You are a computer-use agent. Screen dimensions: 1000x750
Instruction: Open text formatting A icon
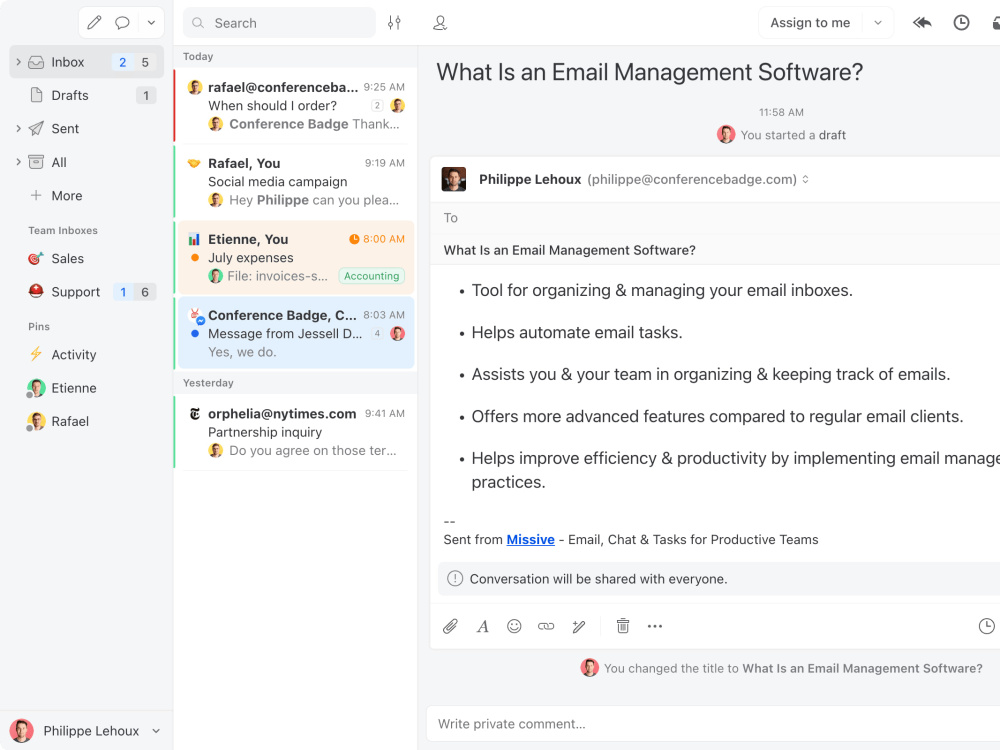click(483, 626)
